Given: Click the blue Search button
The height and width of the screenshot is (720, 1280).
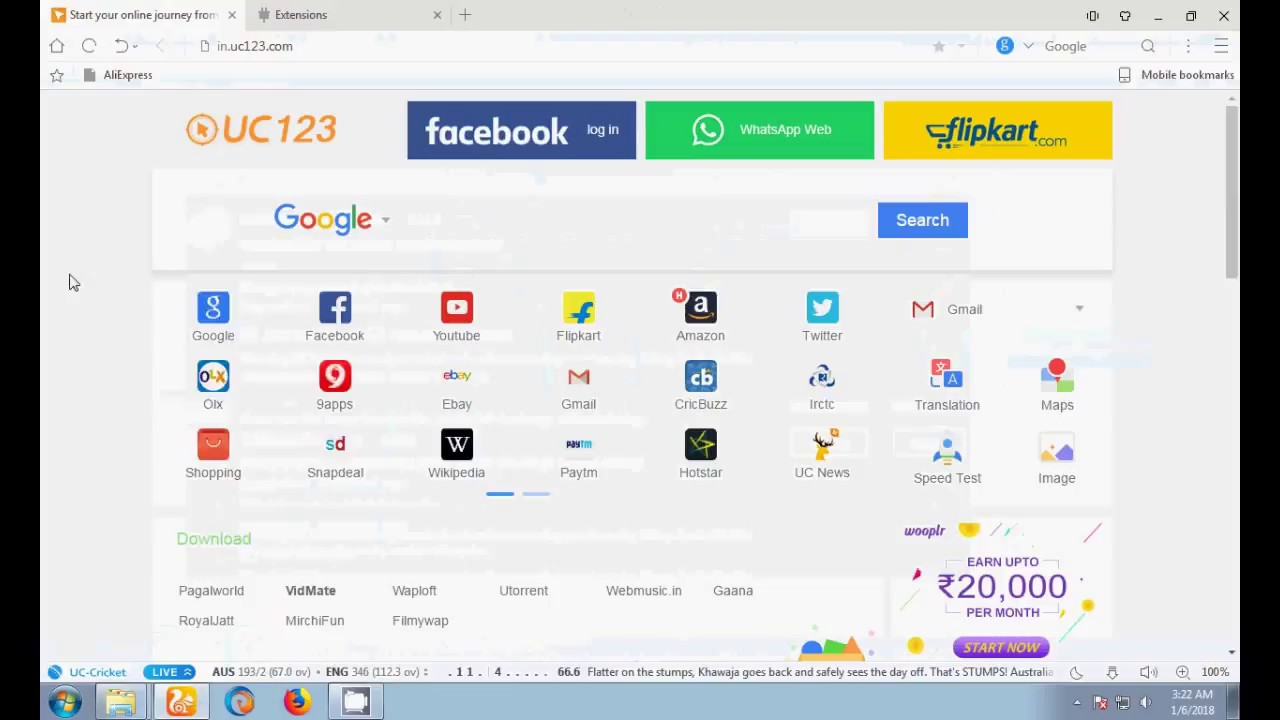Looking at the screenshot, I should [922, 220].
